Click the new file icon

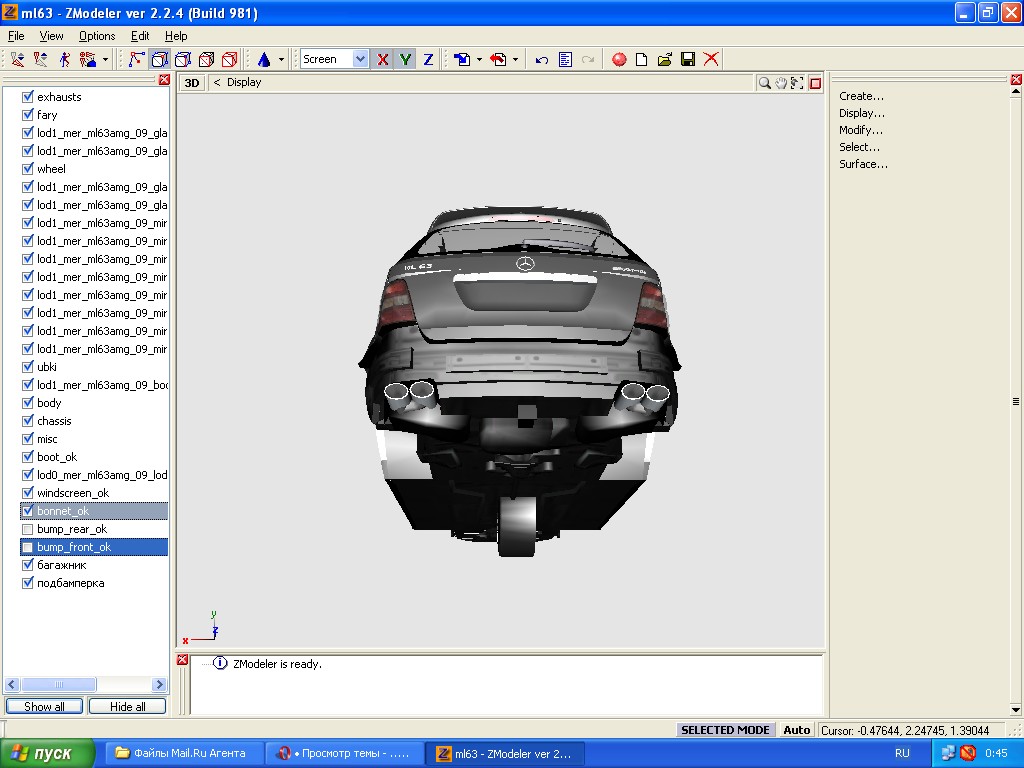(x=641, y=59)
